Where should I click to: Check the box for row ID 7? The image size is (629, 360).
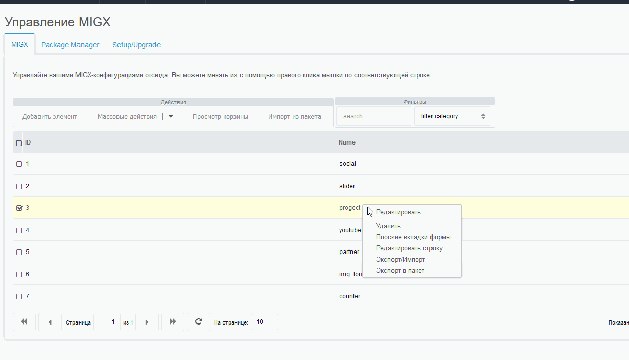[18, 296]
